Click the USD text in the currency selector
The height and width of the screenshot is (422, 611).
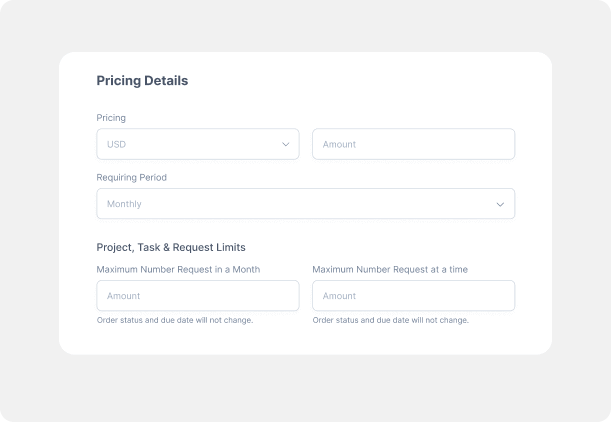116,144
